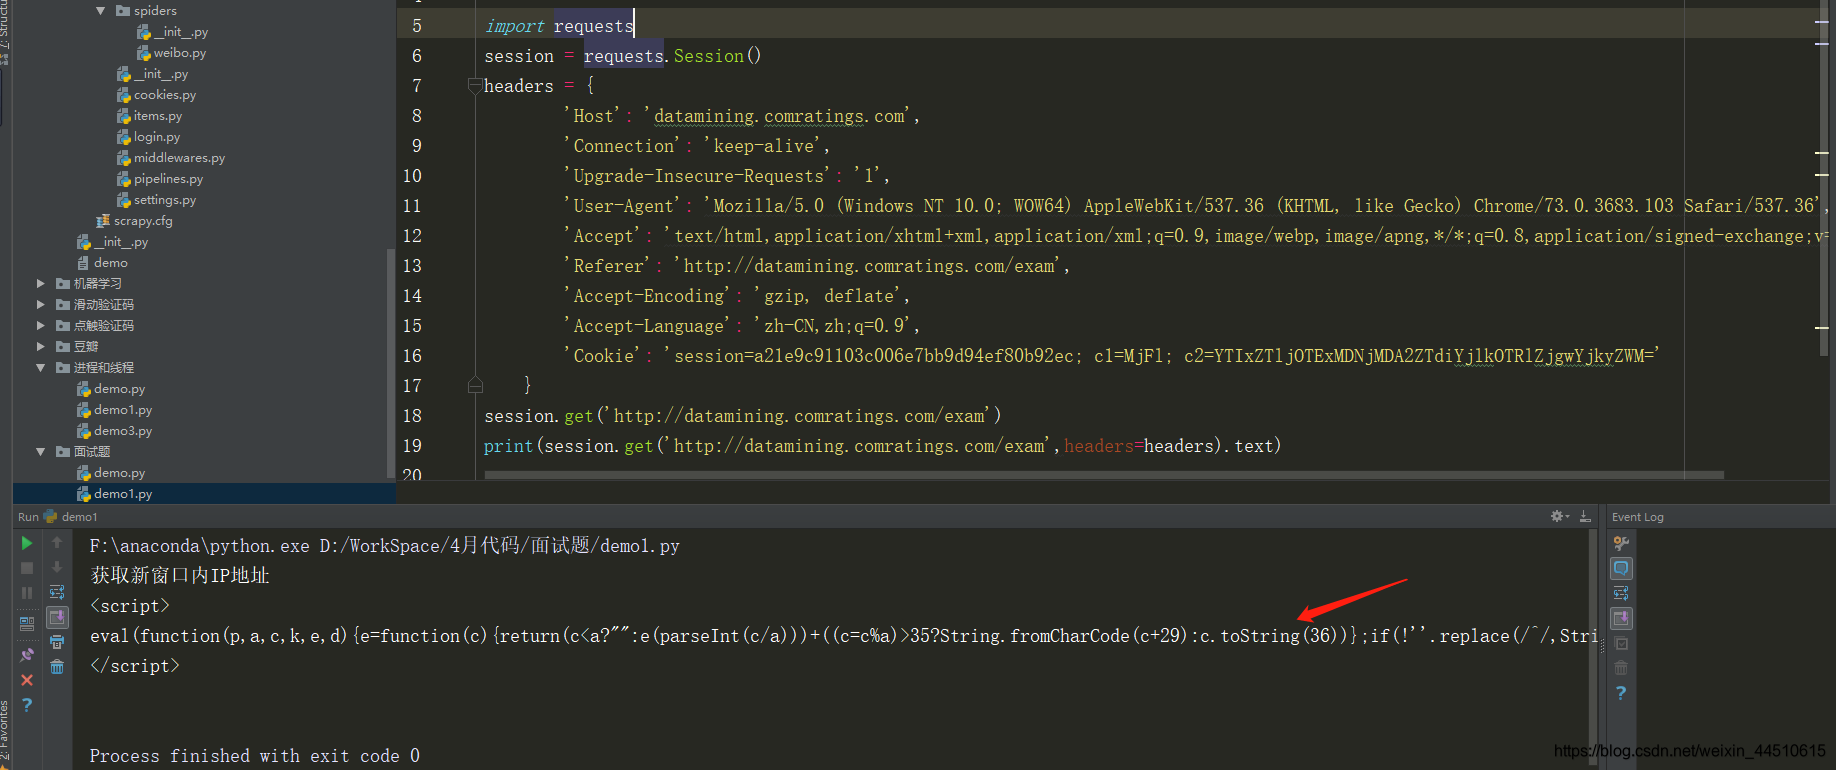Click the editor horizontal scrollbar
The image size is (1836, 770).
click(1104, 475)
